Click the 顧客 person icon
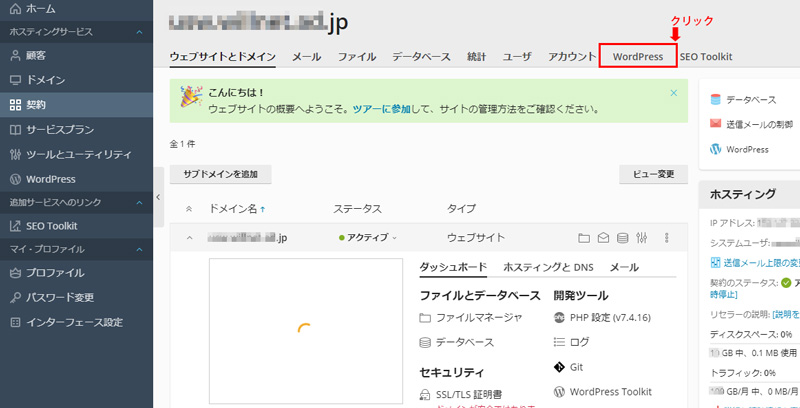 (x=15, y=56)
